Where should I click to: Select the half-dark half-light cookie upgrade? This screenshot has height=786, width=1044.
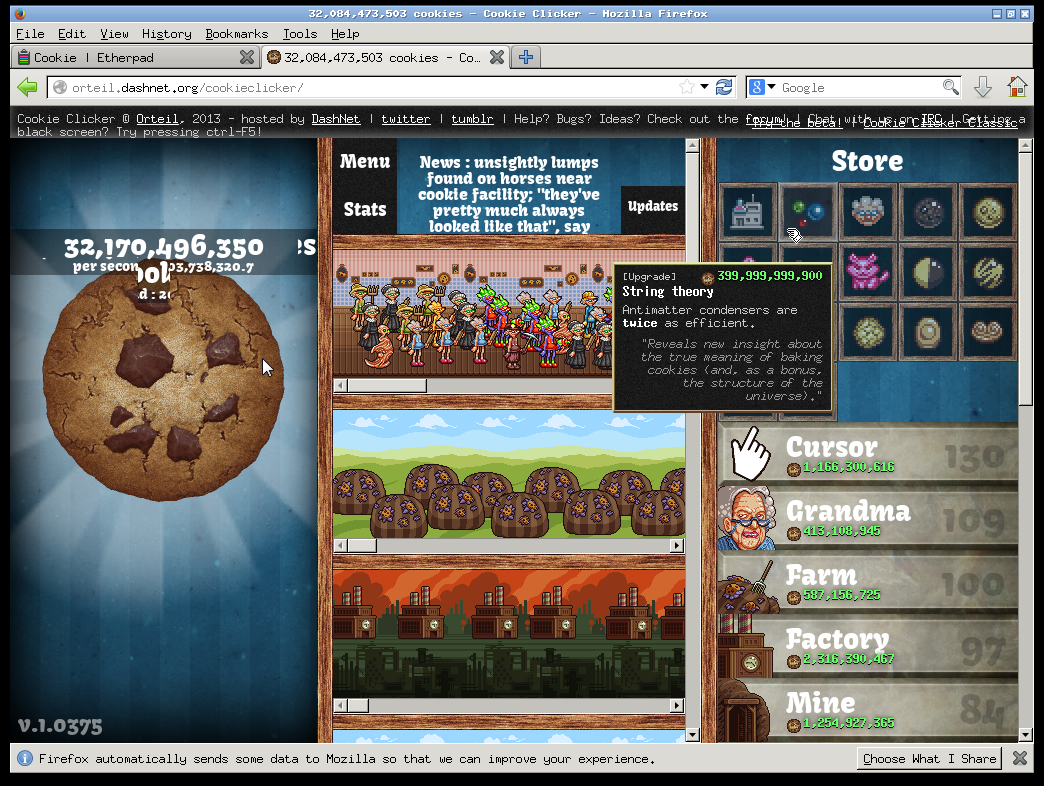click(x=927, y=272)
